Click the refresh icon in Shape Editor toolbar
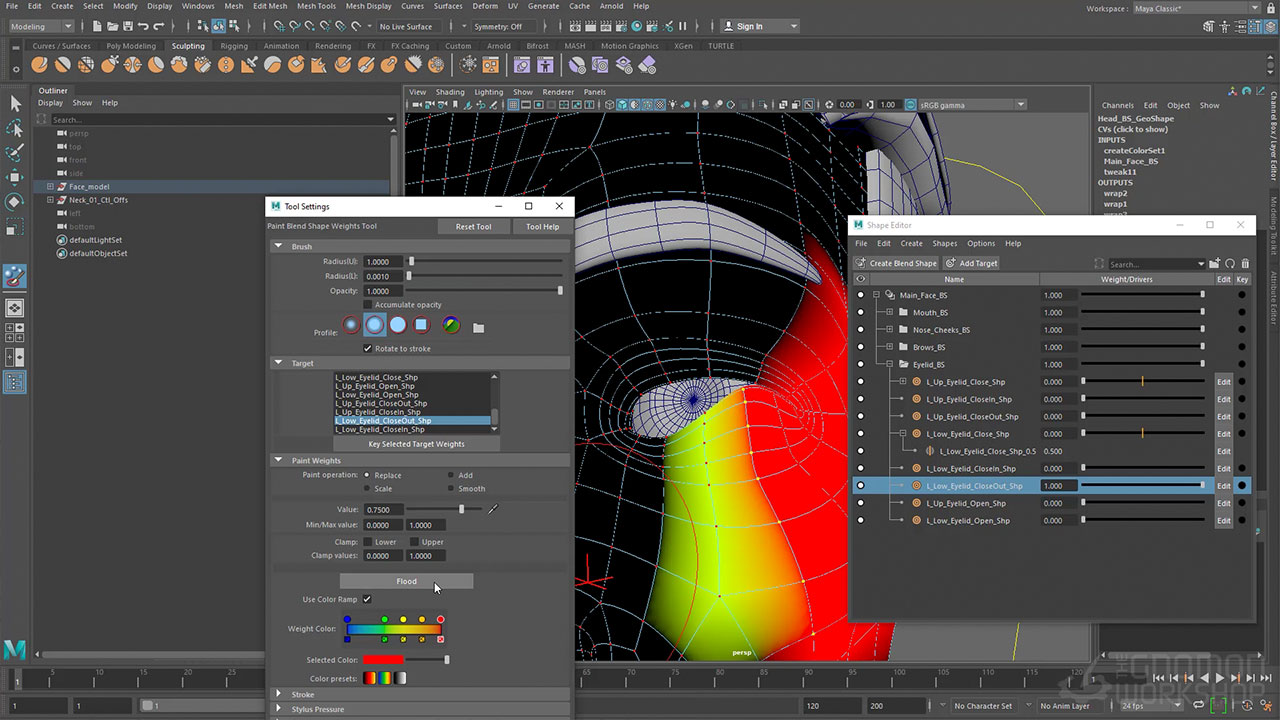The width and height of the screenshot is (1280, 720). click(x=1230, y=263)
